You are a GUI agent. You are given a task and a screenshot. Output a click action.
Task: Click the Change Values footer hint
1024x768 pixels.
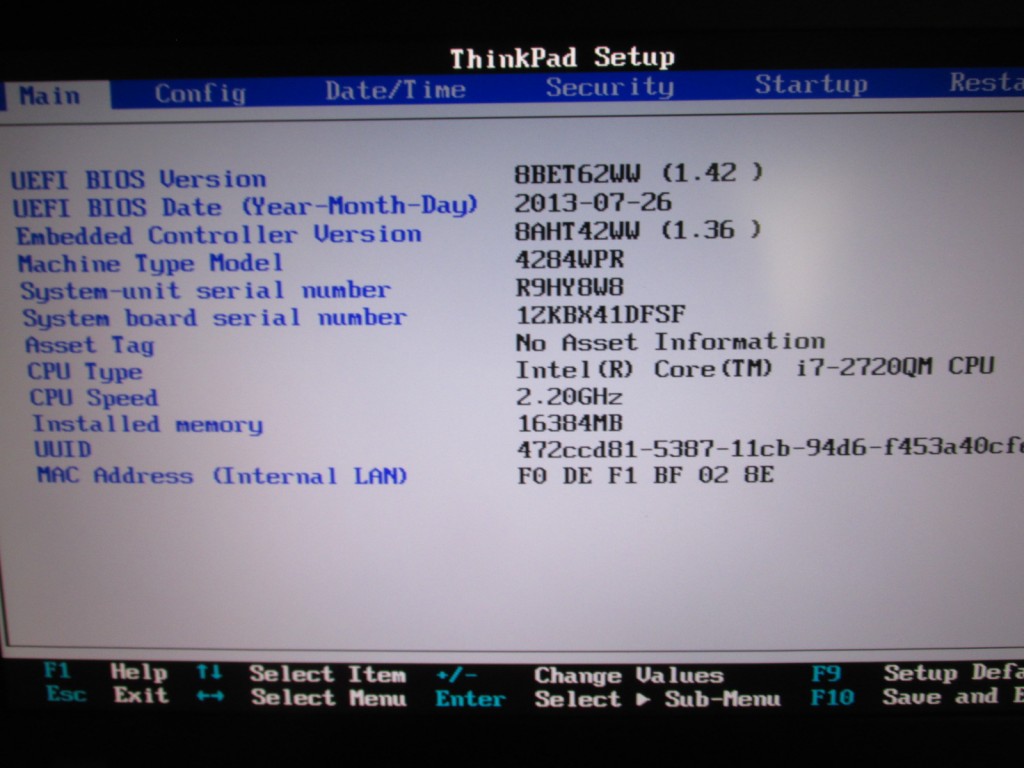point(628,675)
